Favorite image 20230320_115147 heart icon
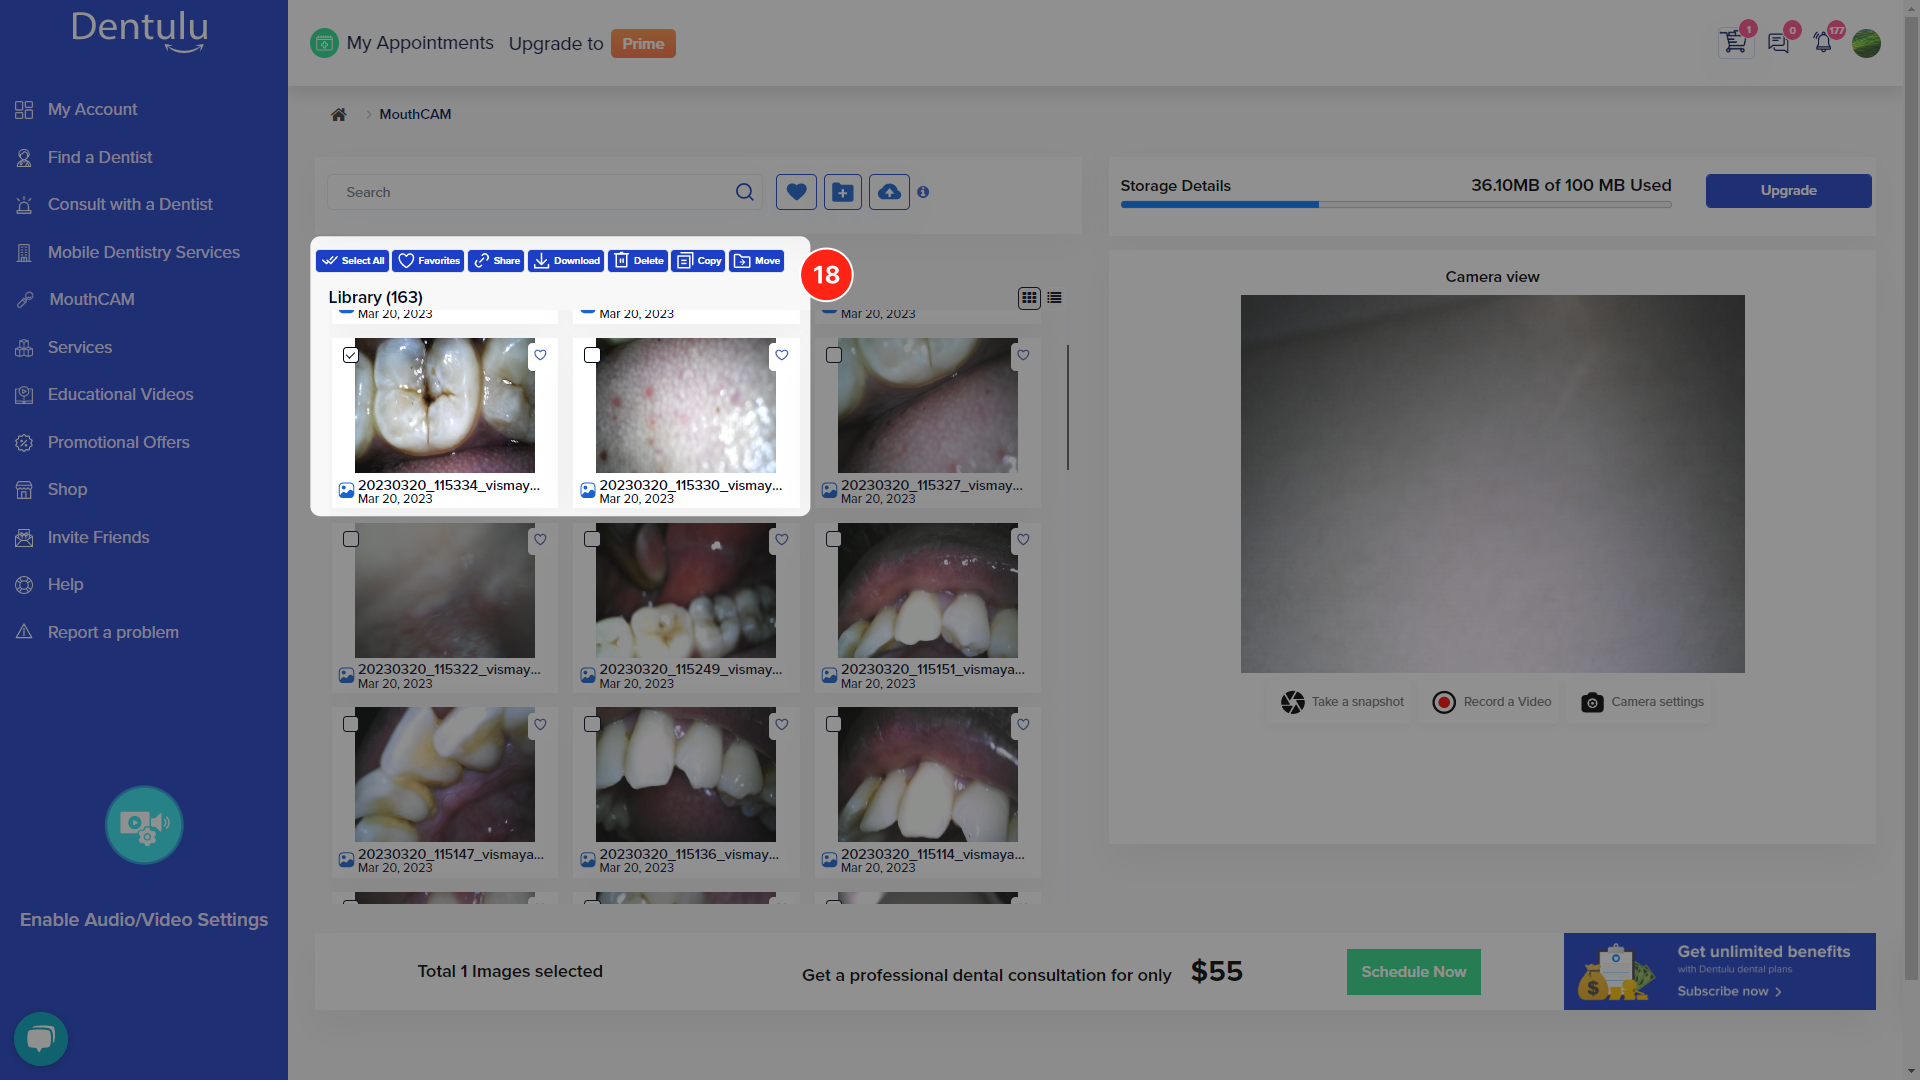The image size is (1920, 1080). [540, 725]
